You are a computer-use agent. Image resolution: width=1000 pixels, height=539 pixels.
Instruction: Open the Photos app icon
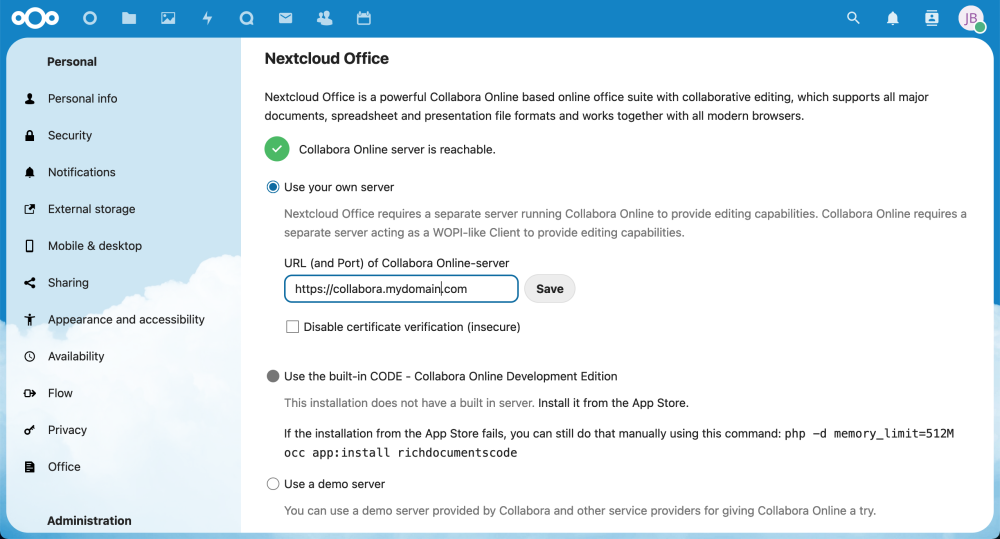[168, 18]
